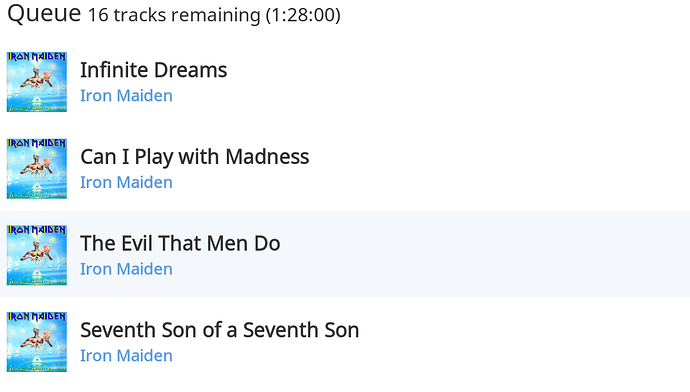Screen dimensions: 690x392
Task: Select the Can I Play with Madness album art
Action: [37, 169]
